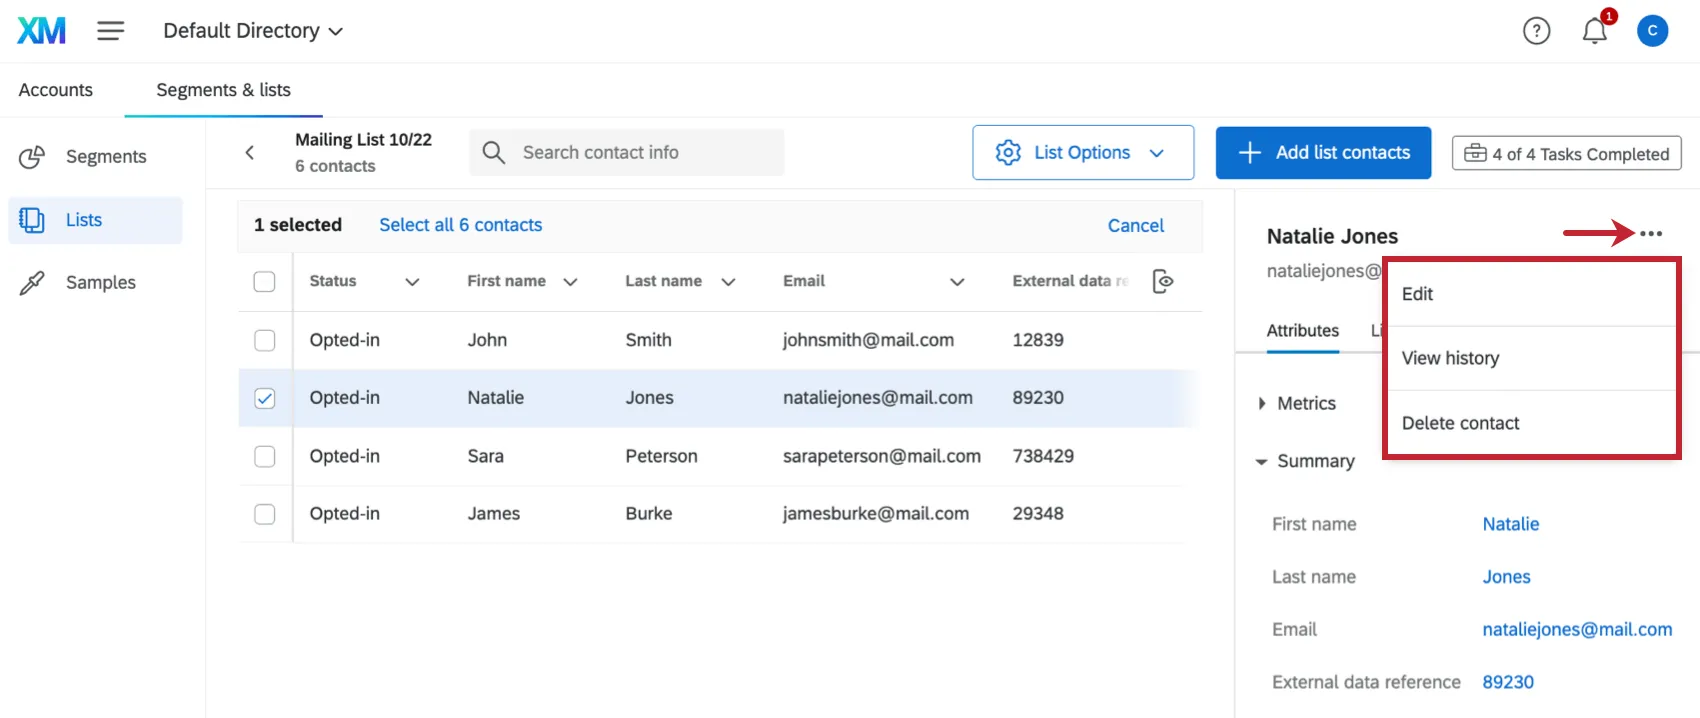
Task: Open the List Options dropdown
Action: [x=1082, y=152]
